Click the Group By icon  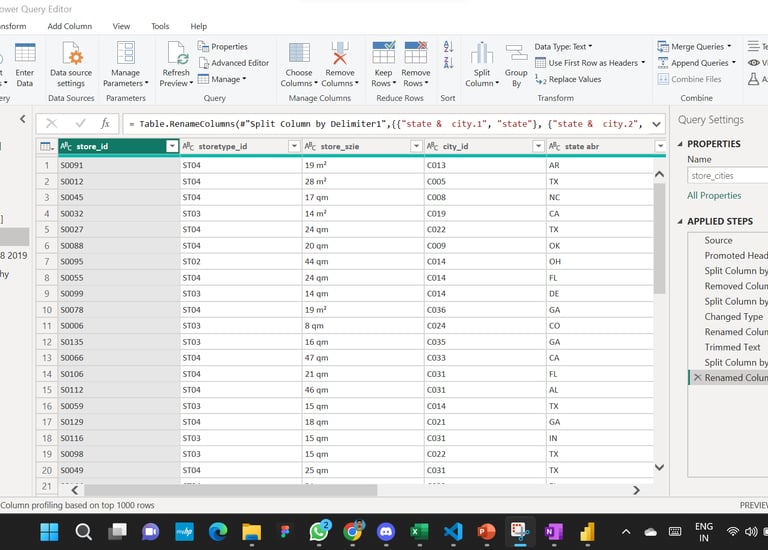[x=516, y=54]
